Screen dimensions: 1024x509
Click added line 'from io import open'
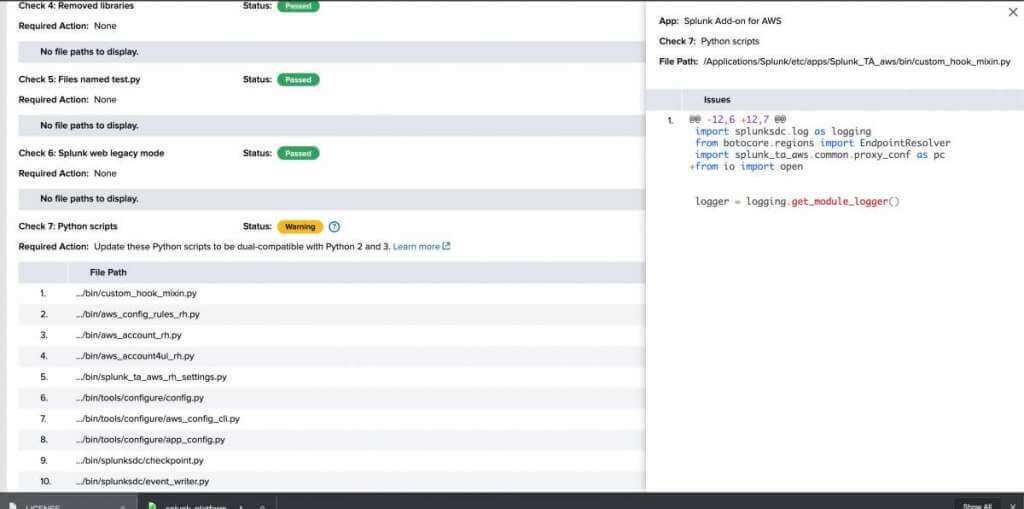point(746,167)
